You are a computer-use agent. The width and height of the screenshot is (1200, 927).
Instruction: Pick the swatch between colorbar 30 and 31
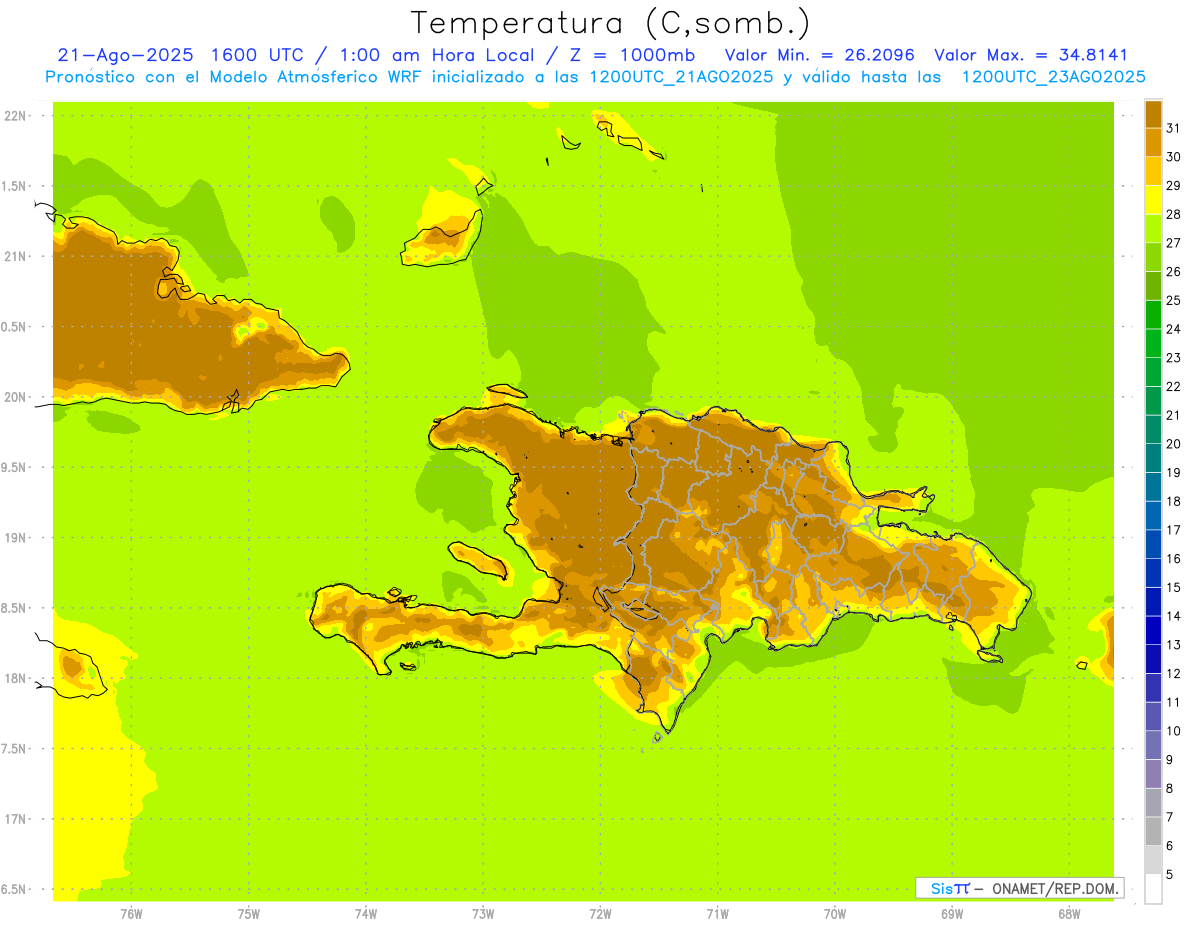[x=1153, y=142]
